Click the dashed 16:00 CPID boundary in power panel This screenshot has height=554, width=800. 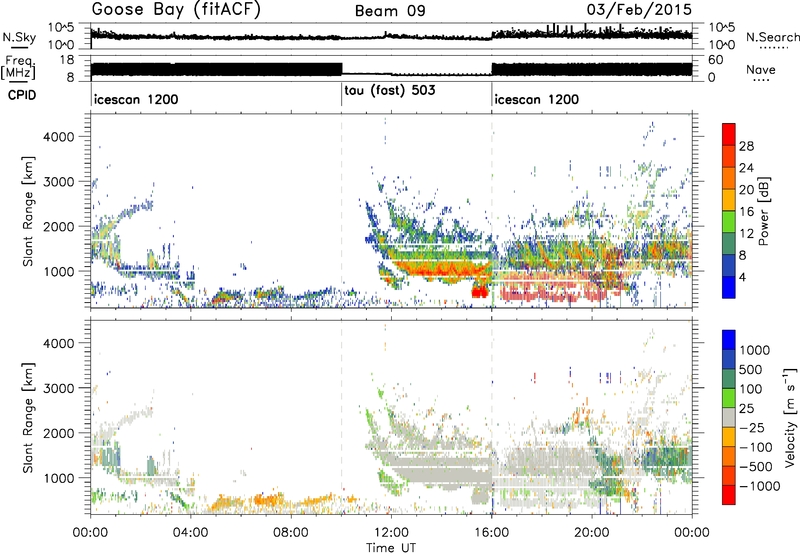click(492, 211)
